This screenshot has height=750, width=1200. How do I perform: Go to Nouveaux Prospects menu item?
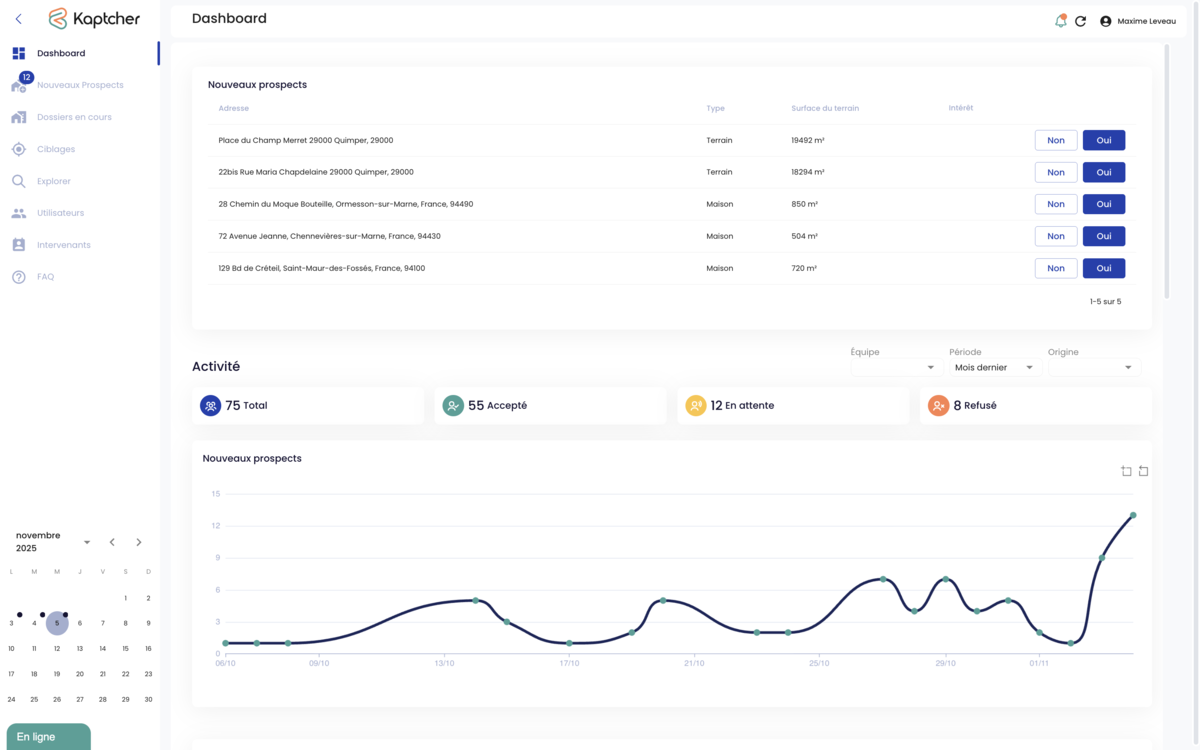[80, 85]
